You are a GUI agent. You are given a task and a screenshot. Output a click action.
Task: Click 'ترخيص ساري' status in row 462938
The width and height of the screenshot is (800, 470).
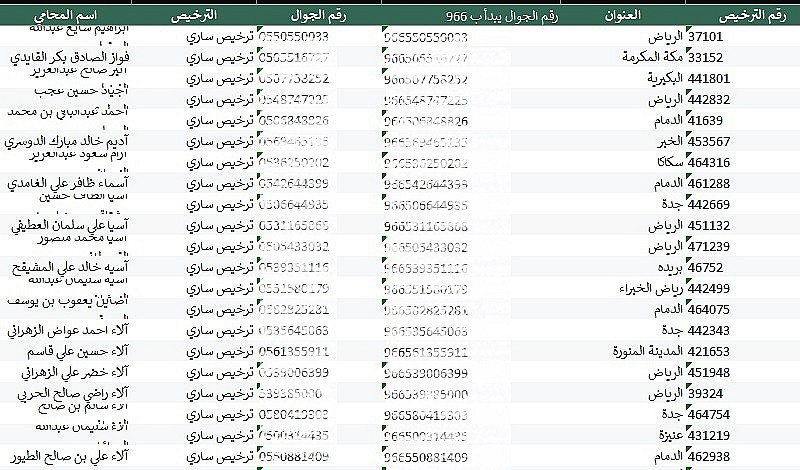pyautogui.click(x=220, y=456)
